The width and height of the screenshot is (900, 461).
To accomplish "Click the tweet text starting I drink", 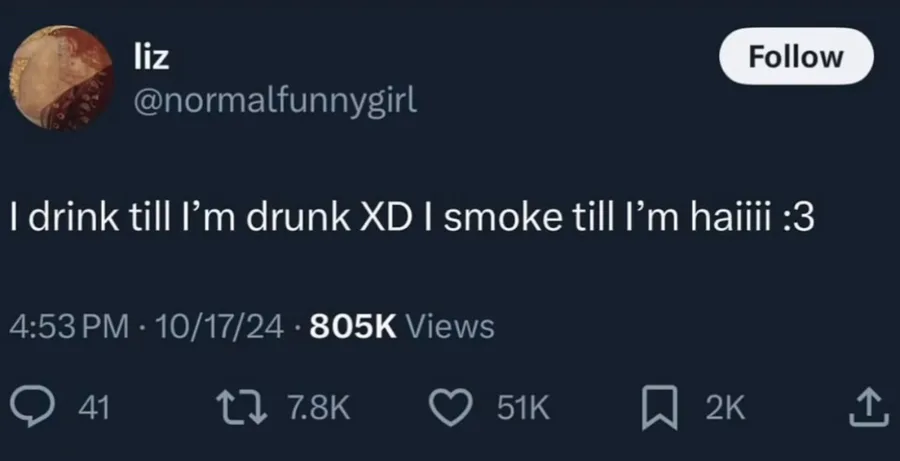I will pyautogui.click(x=412, y=219).
